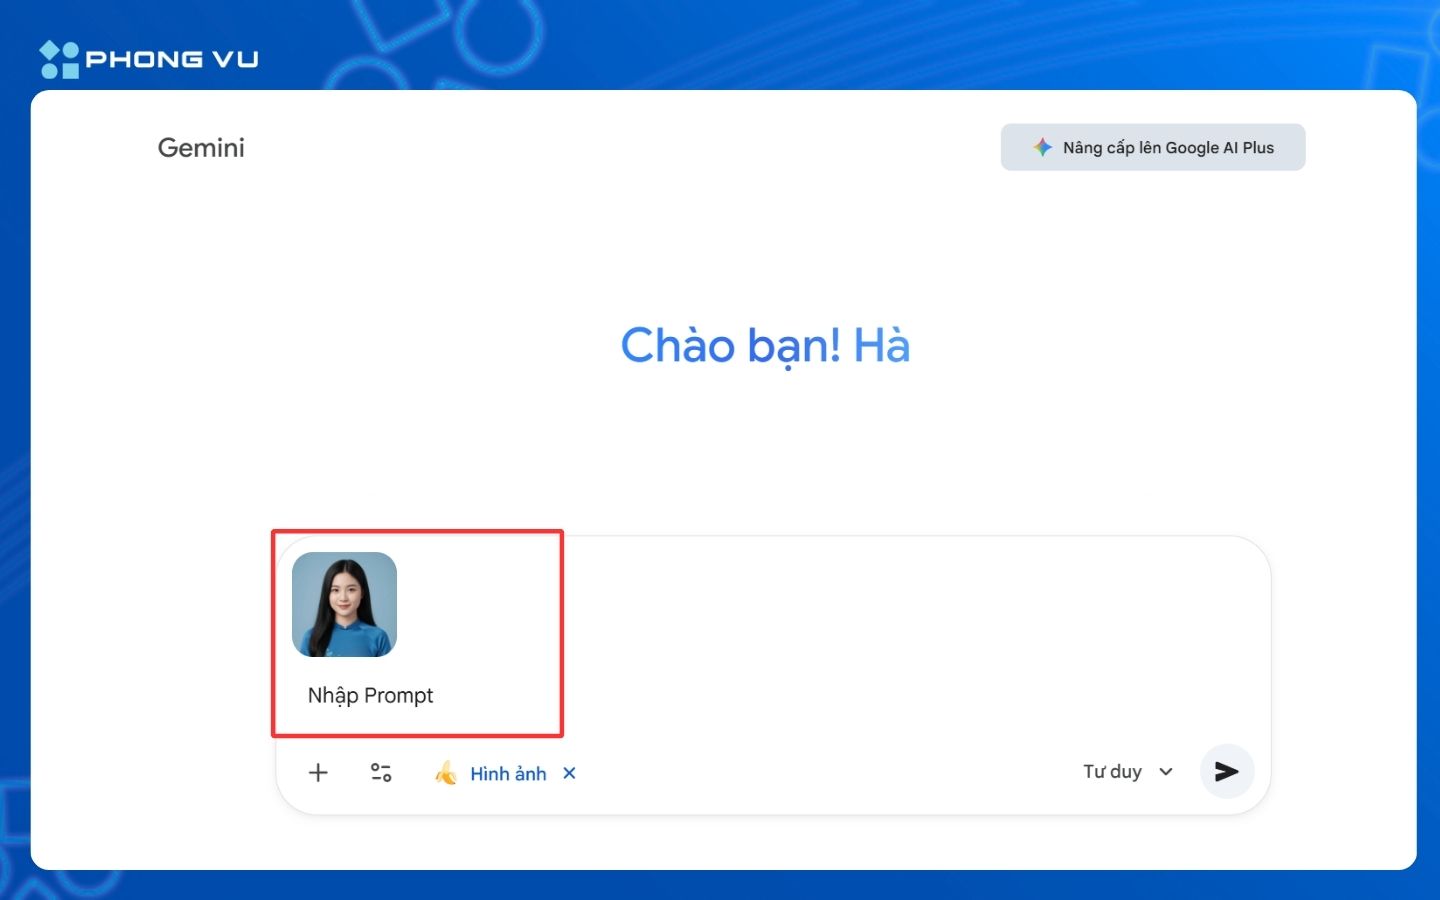Image resolution: width=1440 pixels, height=900 pixels.
Task: Click the Phong Vu logo
Action: pos(149,59)
